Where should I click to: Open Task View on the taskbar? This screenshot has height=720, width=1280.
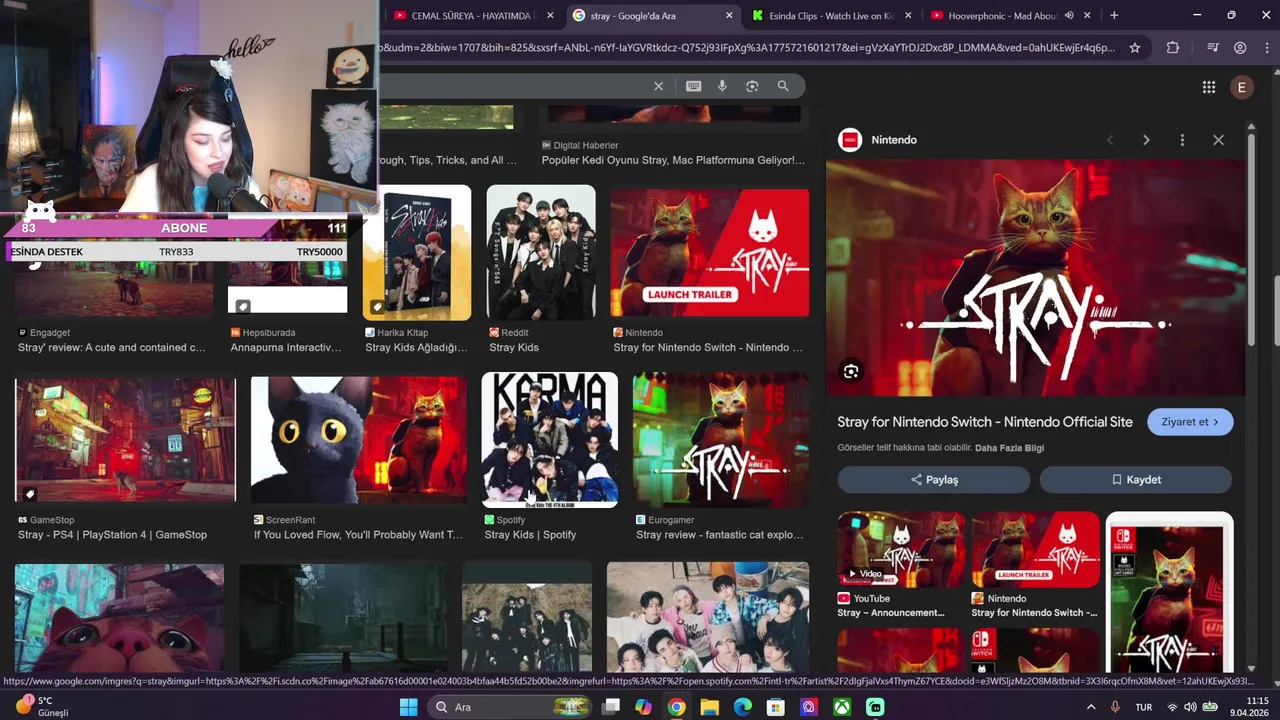click(x=610, y=707)
